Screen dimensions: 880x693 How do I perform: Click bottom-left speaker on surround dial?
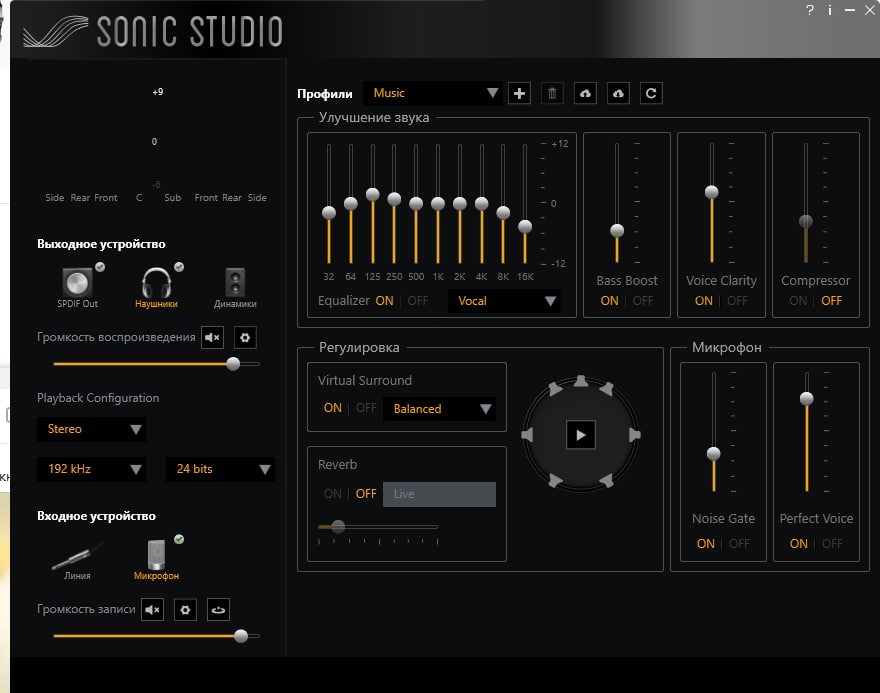point(555,480)
